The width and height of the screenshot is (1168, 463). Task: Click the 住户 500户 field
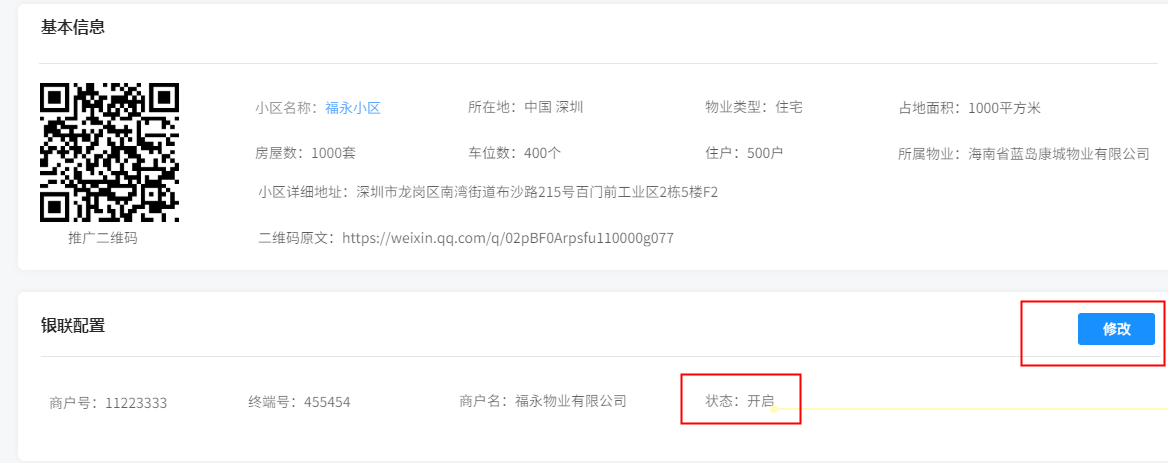click(743, 153)
